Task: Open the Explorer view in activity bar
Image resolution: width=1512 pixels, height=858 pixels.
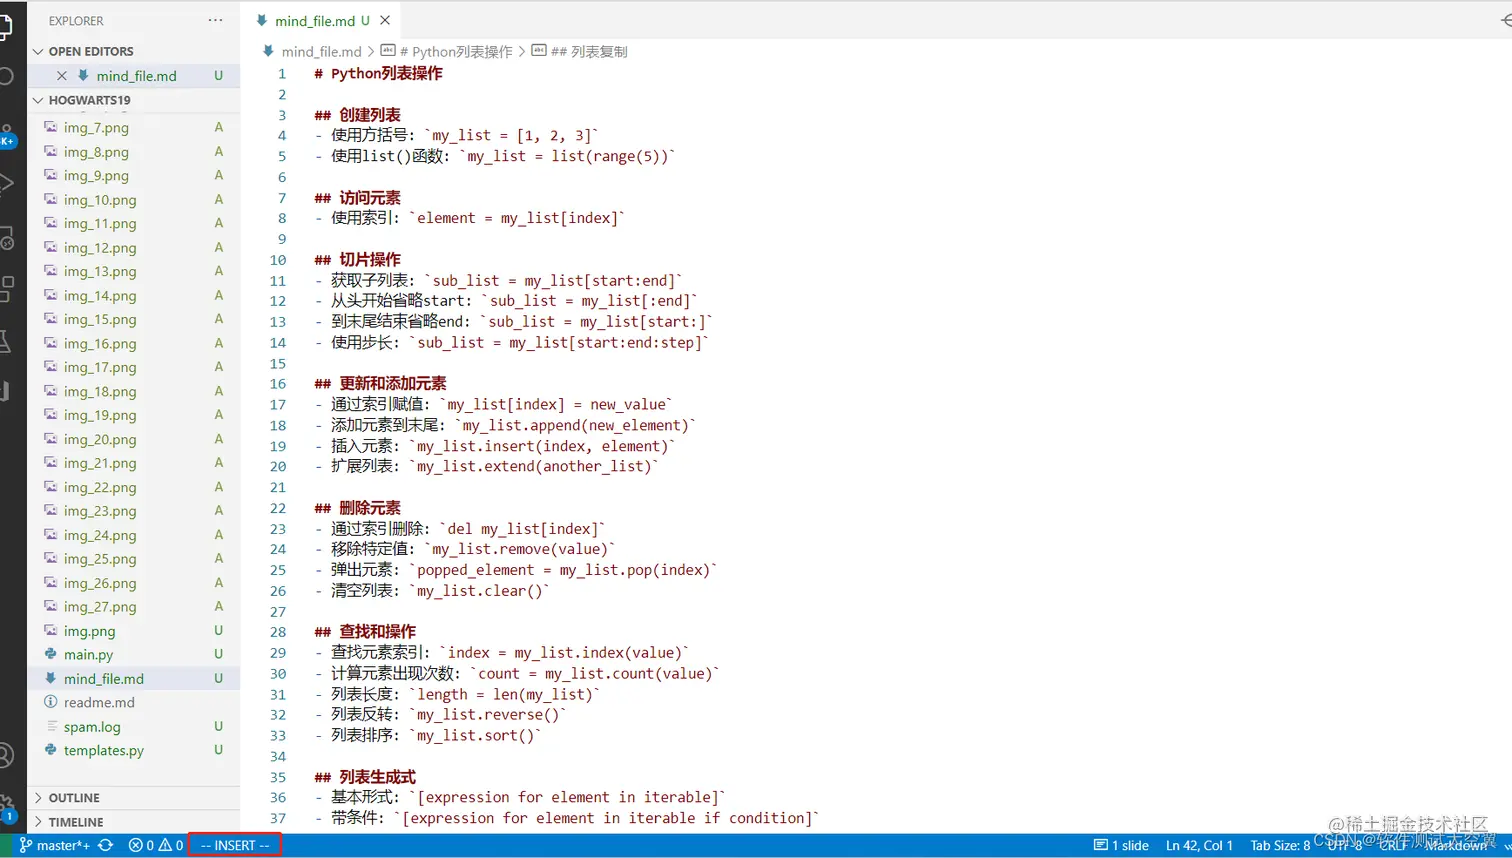Action: click(5, 26)
